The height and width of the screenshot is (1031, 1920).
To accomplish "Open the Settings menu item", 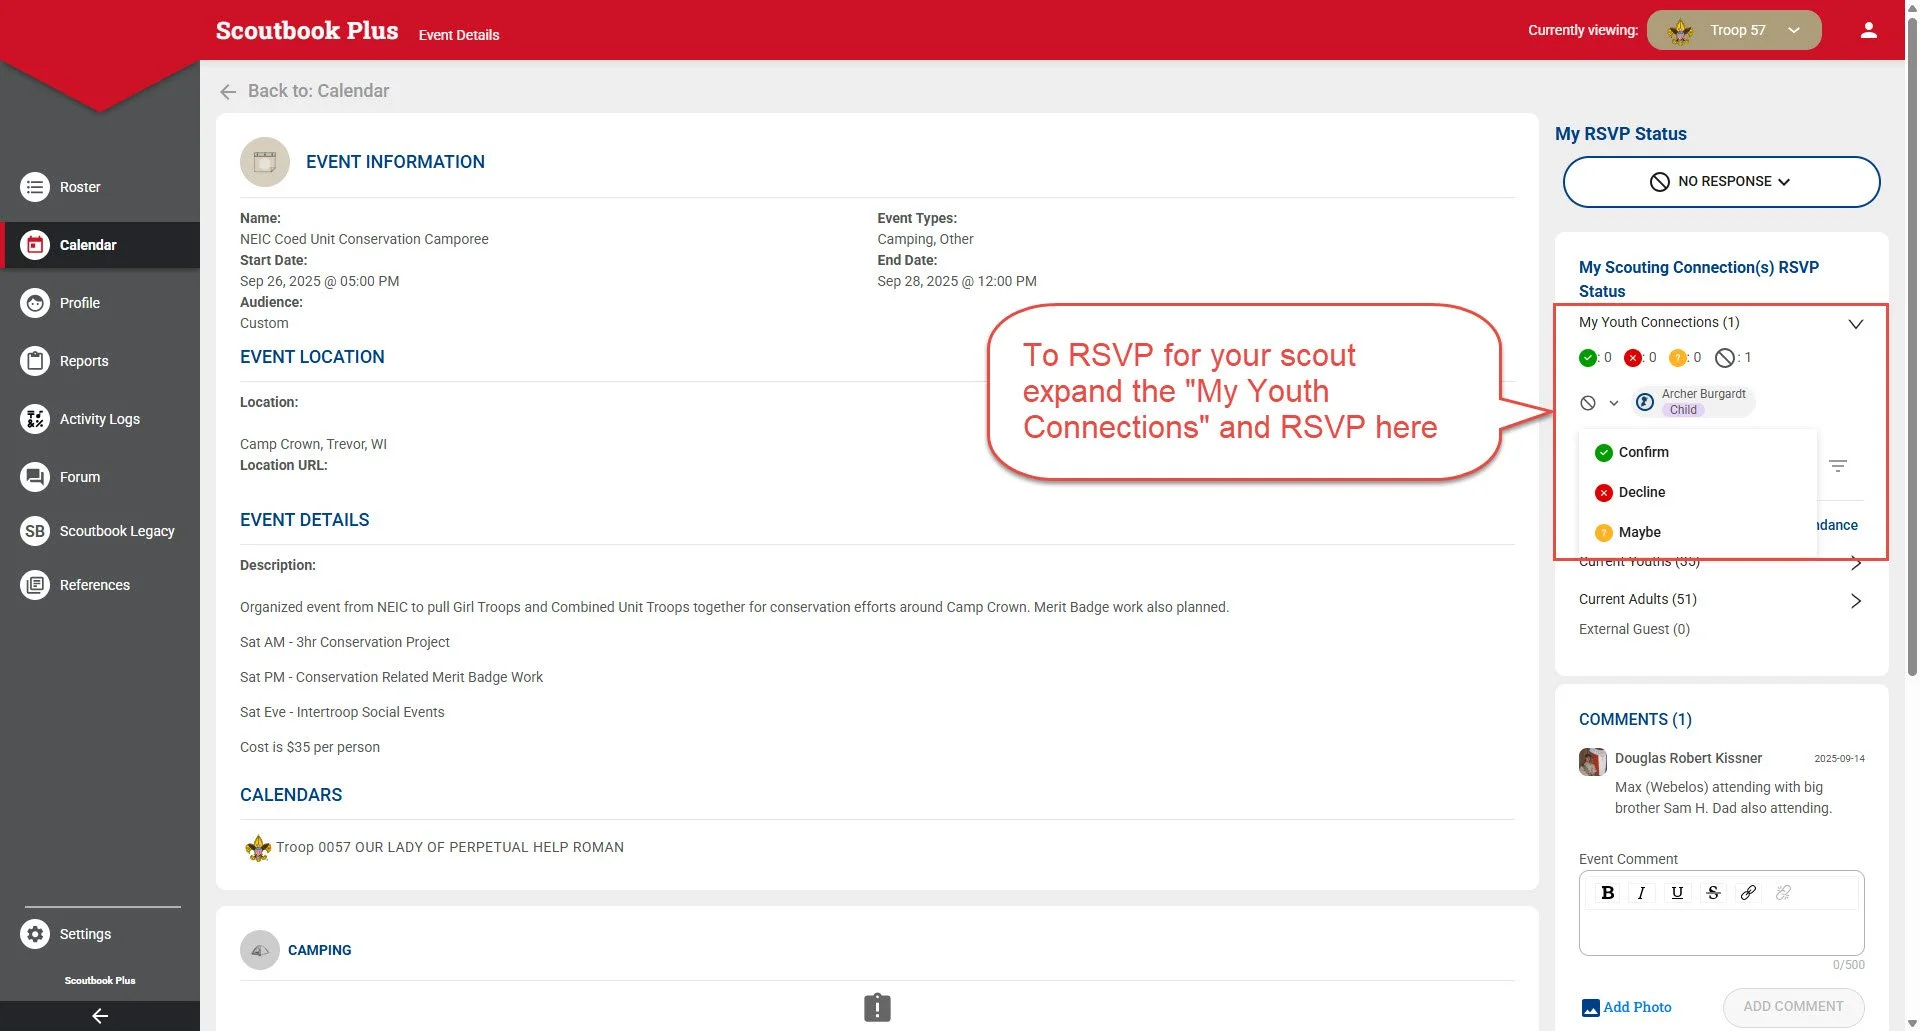I will [x=85, y=934].
